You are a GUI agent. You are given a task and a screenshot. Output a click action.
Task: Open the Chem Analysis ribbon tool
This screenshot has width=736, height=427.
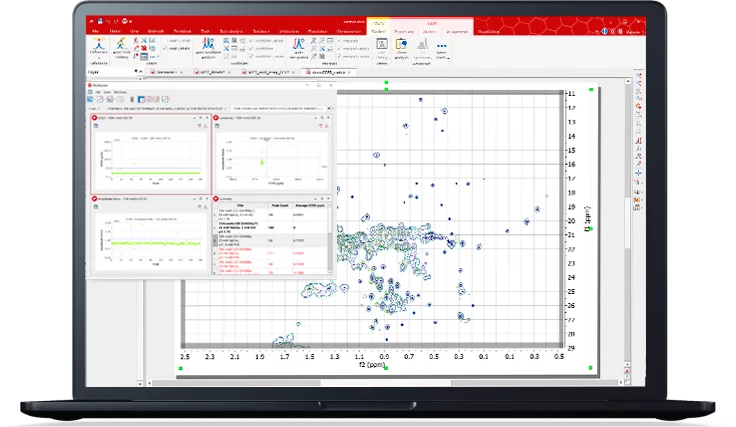pyautogui.click(x=401, y=49)
